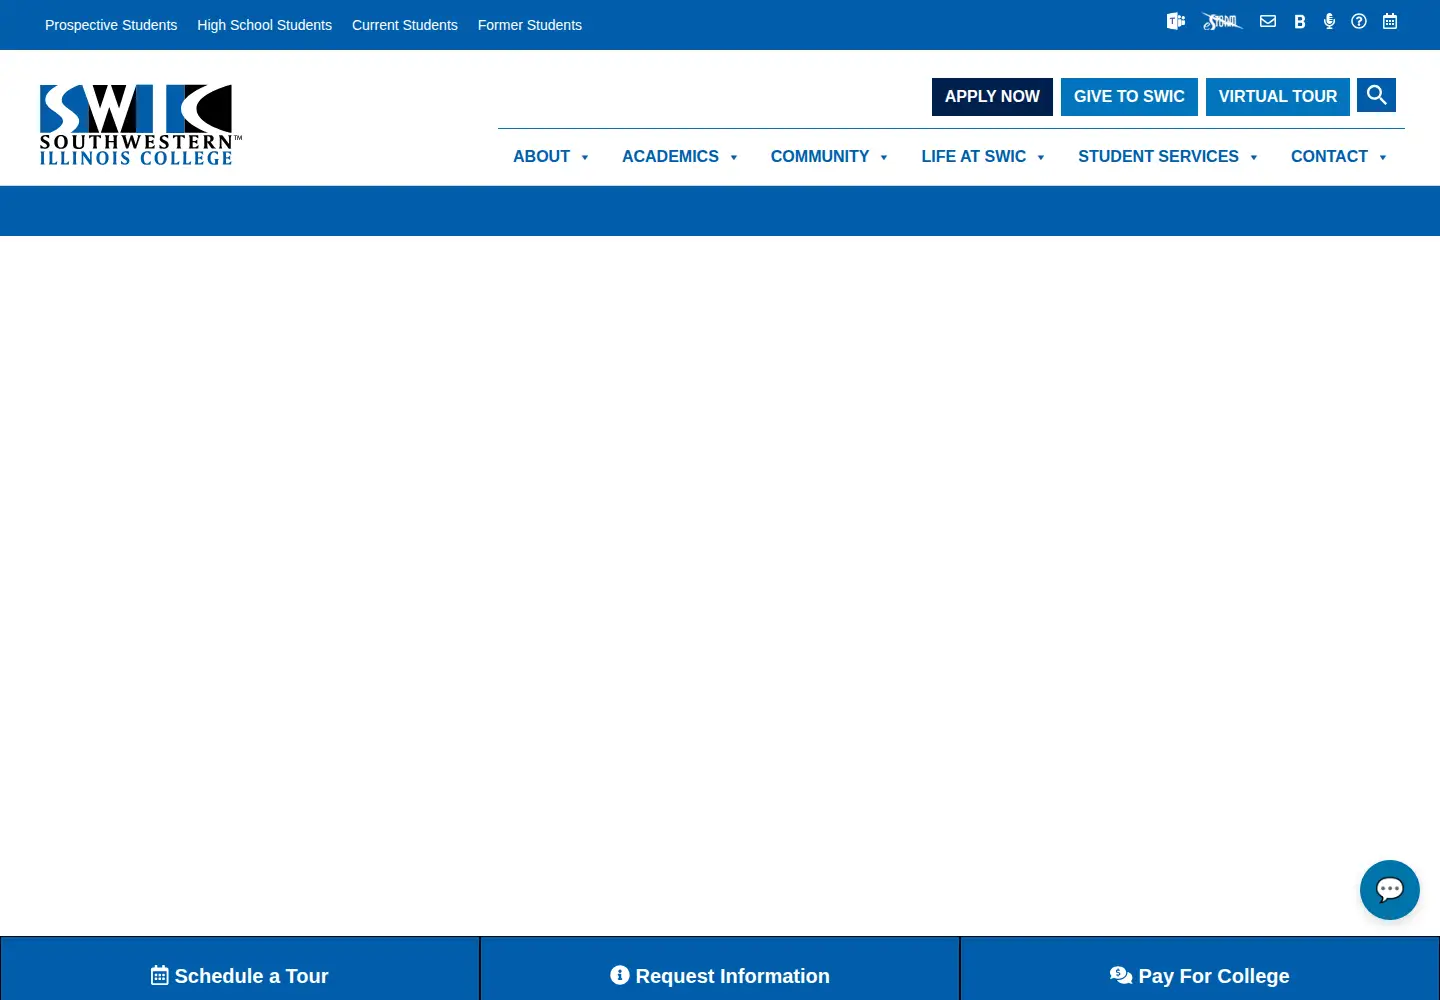Open the email envelope icon
Viewport: 1440px width, 1000px height.
click(1268, 21)
